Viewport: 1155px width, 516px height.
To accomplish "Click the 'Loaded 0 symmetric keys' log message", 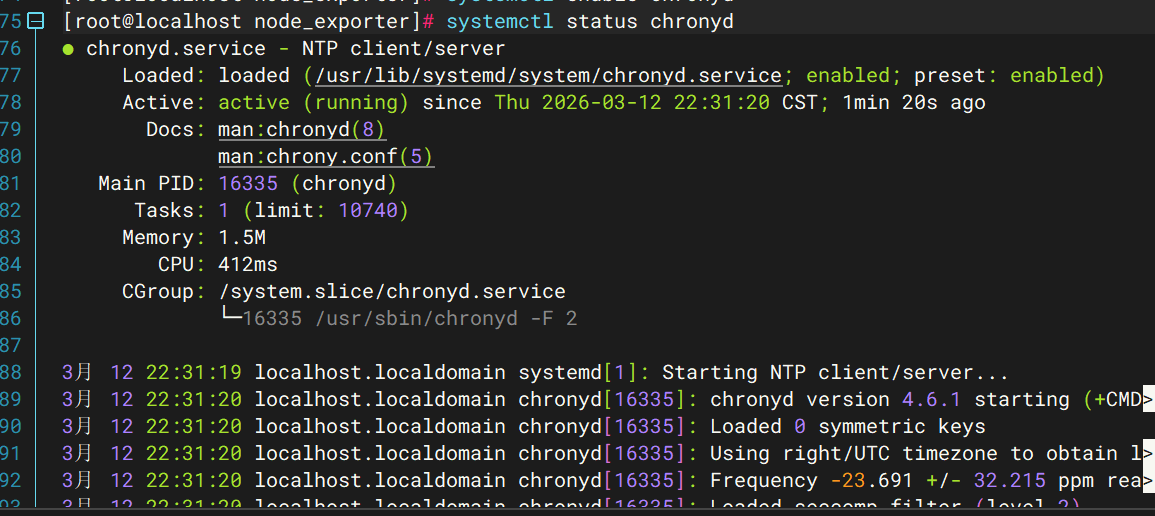I will (x=848, y=426).
